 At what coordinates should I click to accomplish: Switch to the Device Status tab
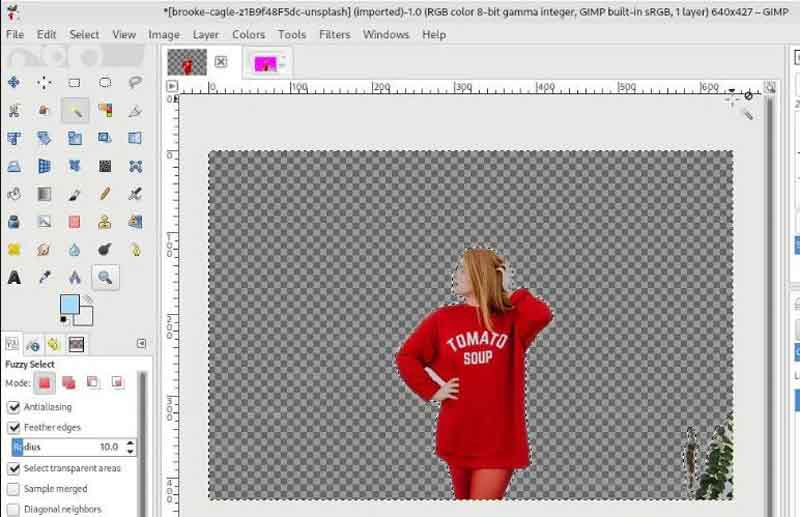(33, 344)
